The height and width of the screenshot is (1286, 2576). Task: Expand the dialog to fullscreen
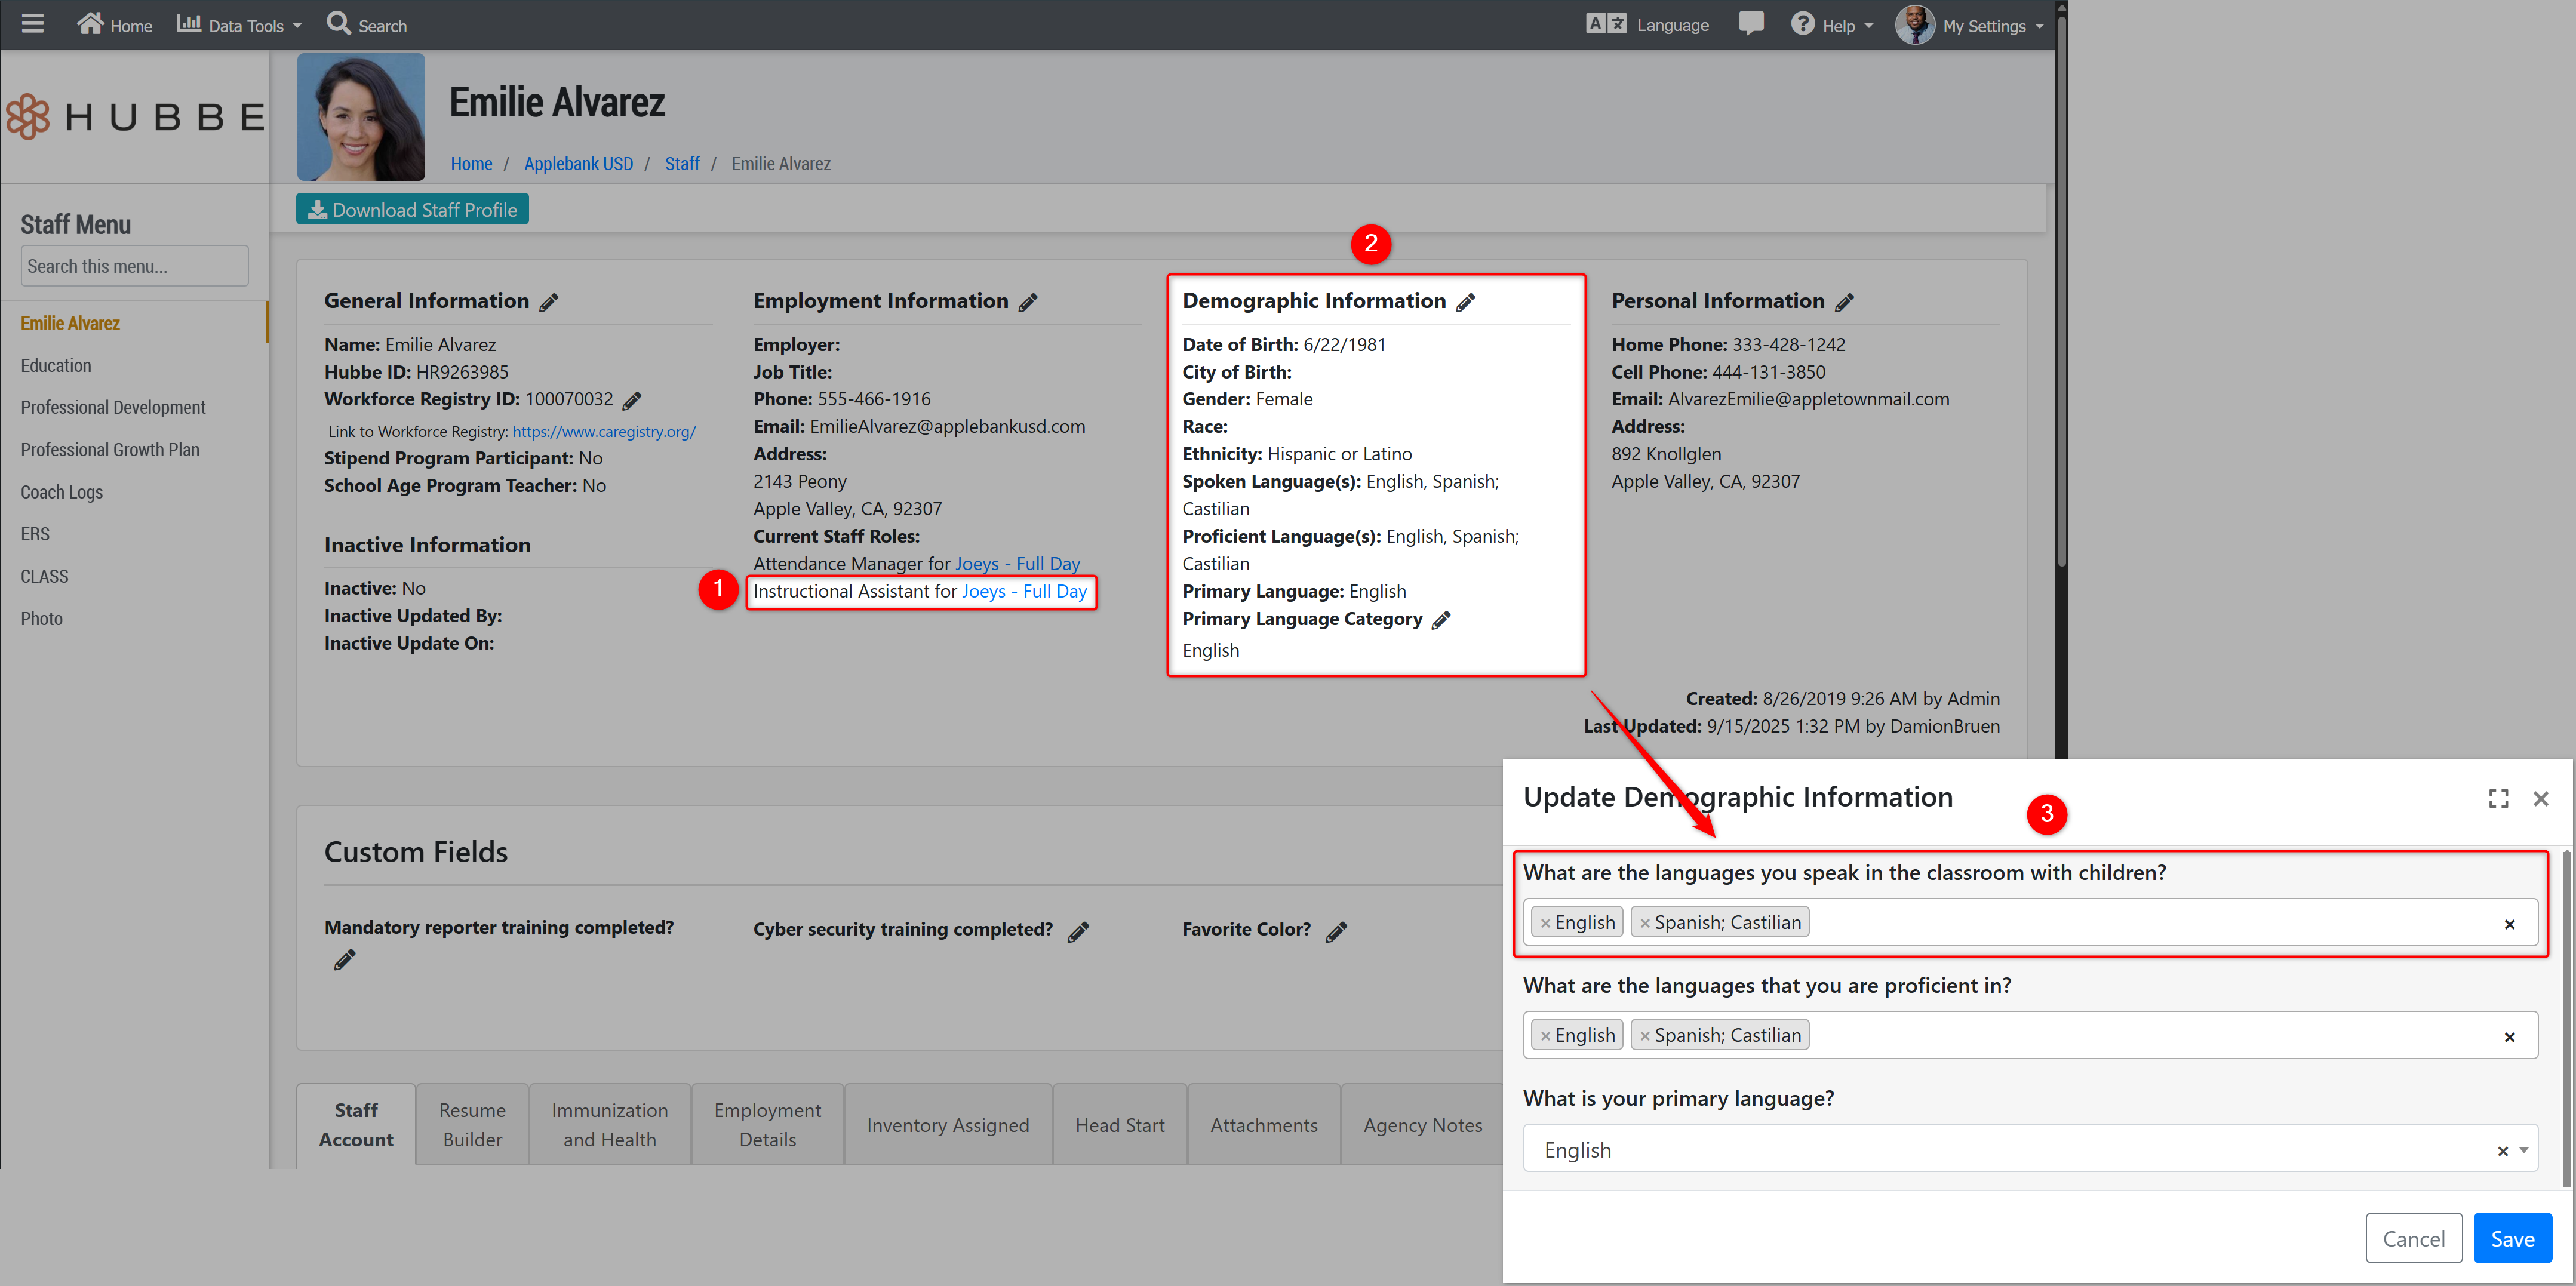coord(2498,798)
